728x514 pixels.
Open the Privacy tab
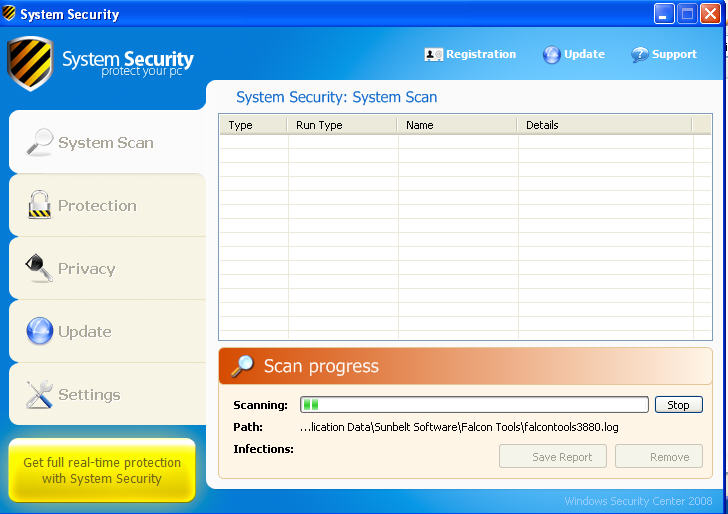[107, 268]
